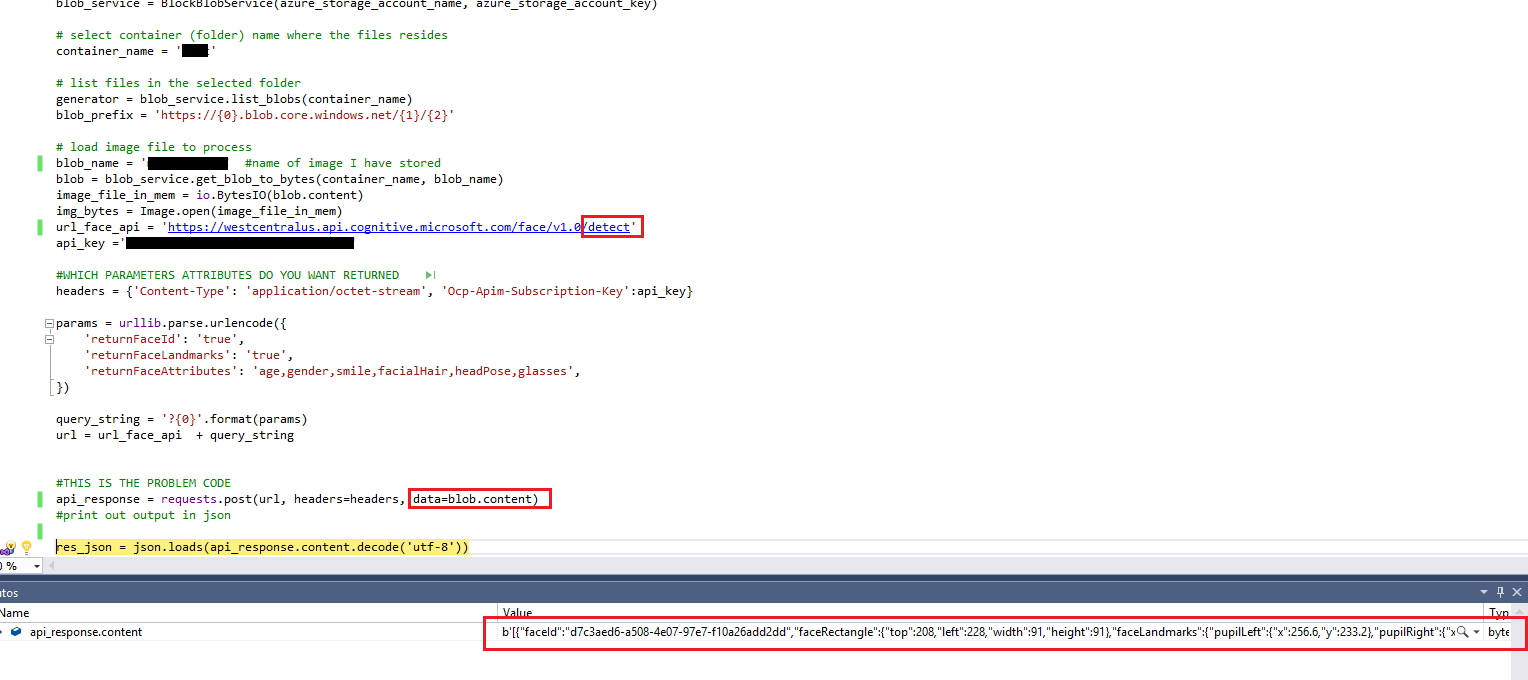Open the editor zoom level dropdown
Image resolution: width=1528 pixels, height=680 pixels.
(x=37, y=567)
